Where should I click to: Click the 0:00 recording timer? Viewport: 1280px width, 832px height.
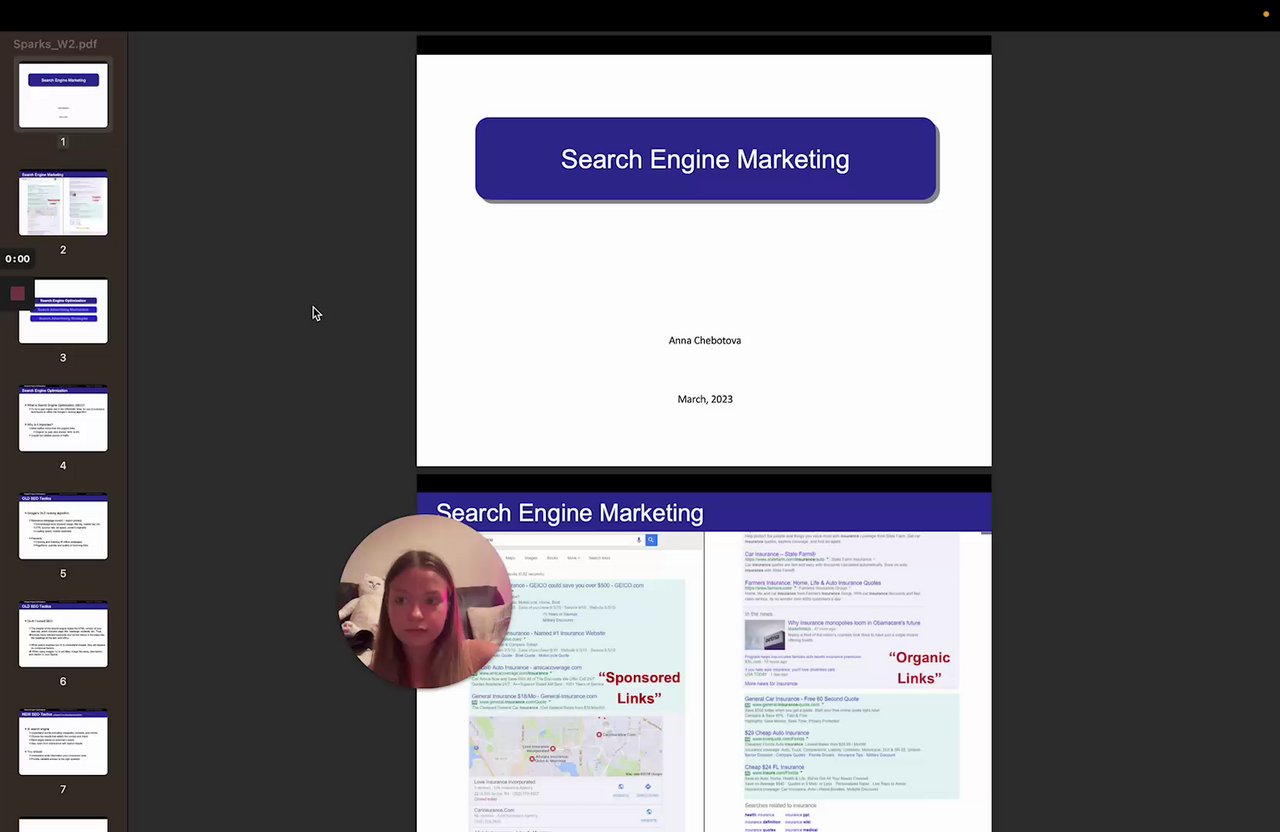click(17, 259)
